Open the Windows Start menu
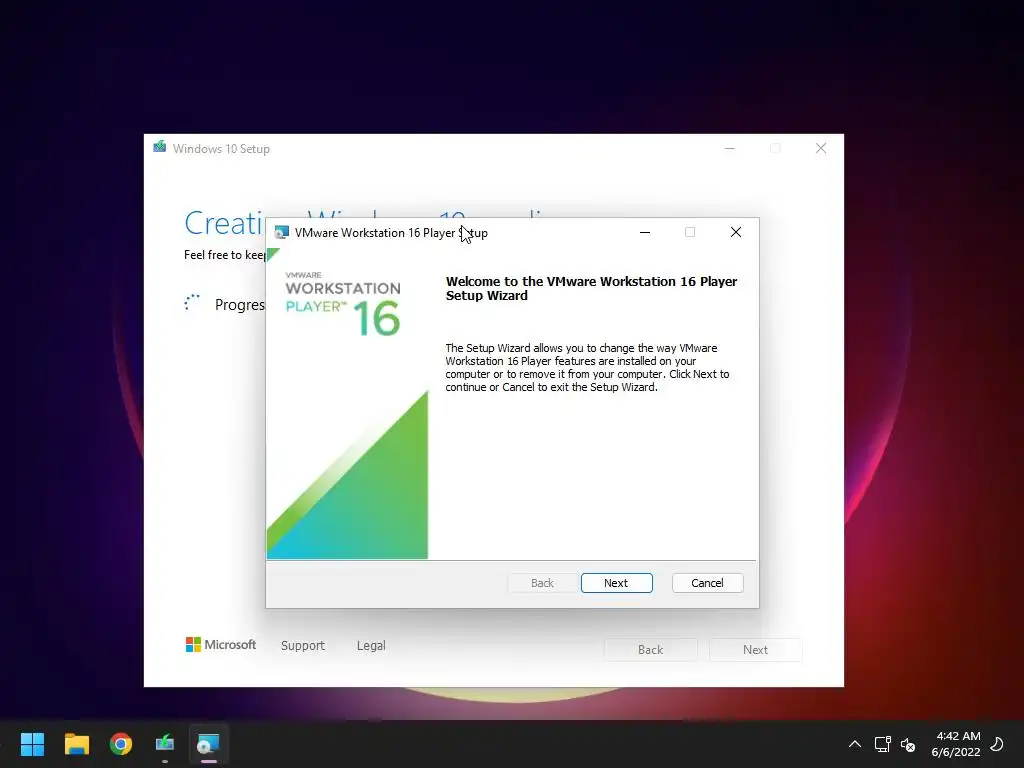The image size is (1024, 768). [x=32, y=744]
